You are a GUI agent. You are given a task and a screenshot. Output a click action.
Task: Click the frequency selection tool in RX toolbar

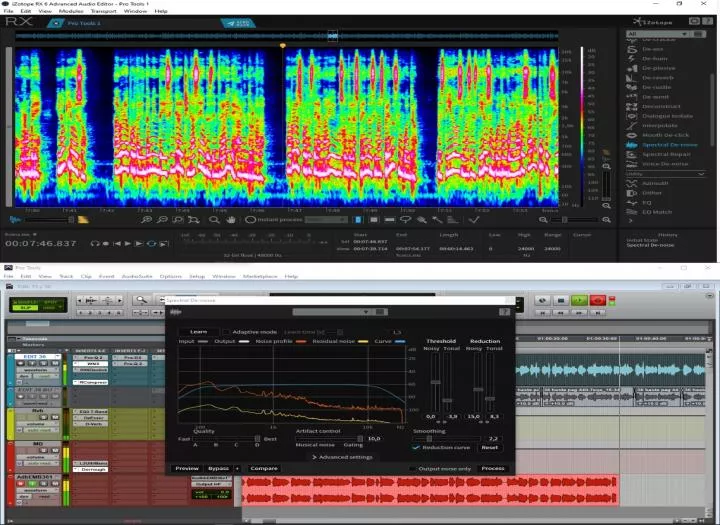coord(389,220)
